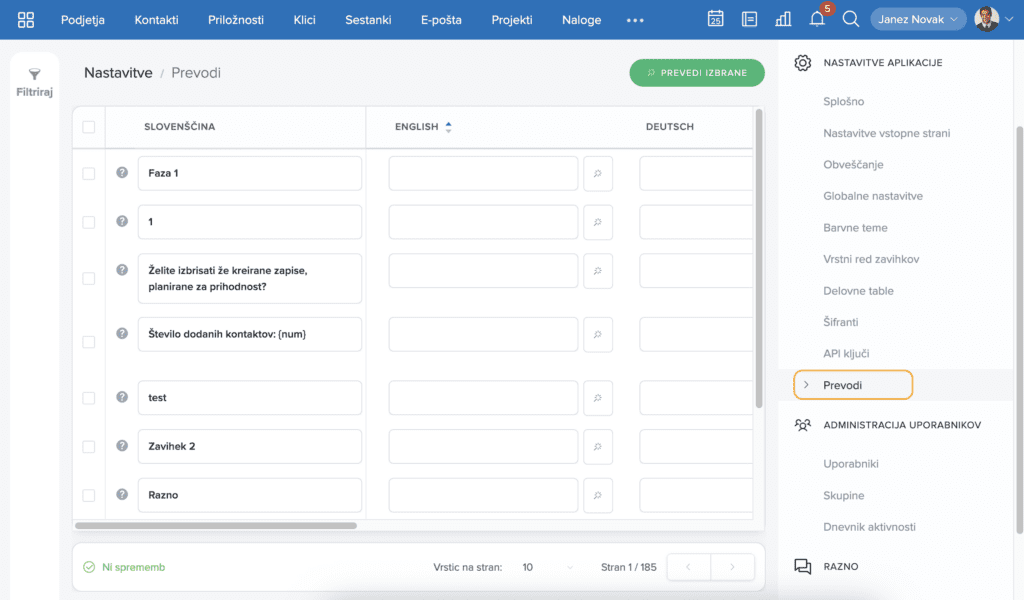Select Šifranti in settings sidebar

point(840,322)
